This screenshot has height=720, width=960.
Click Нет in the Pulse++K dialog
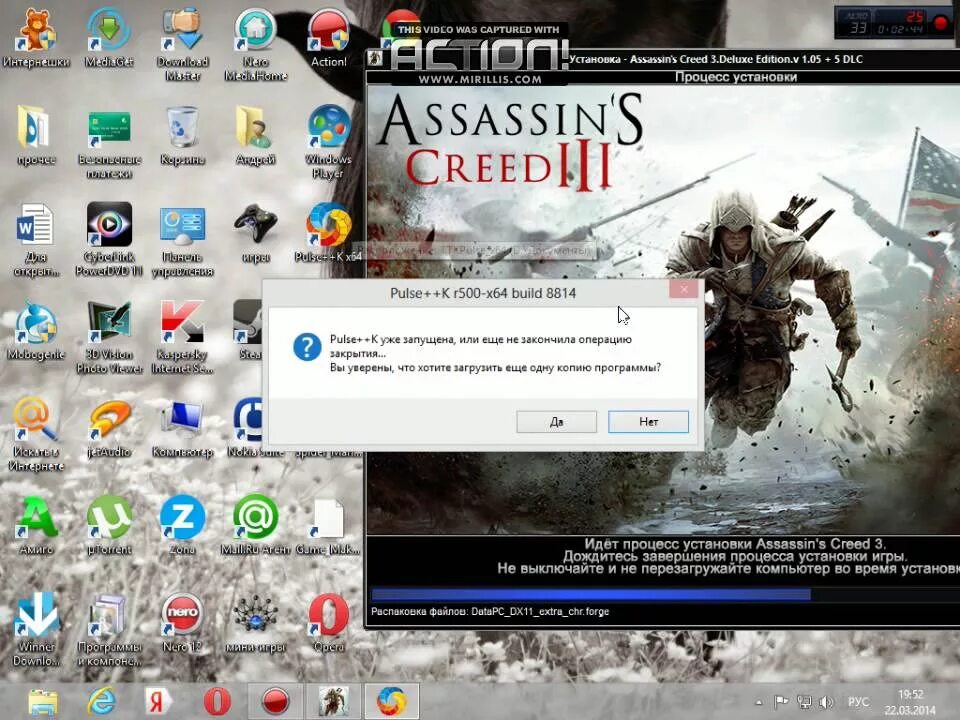648,422
